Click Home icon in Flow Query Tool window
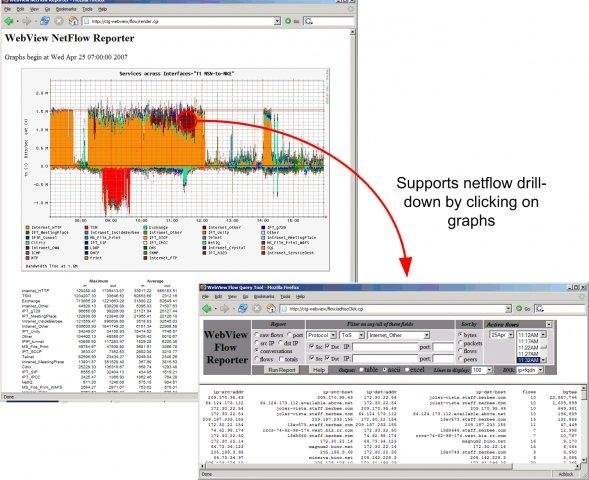589x480 pixels. coord(271,309)
